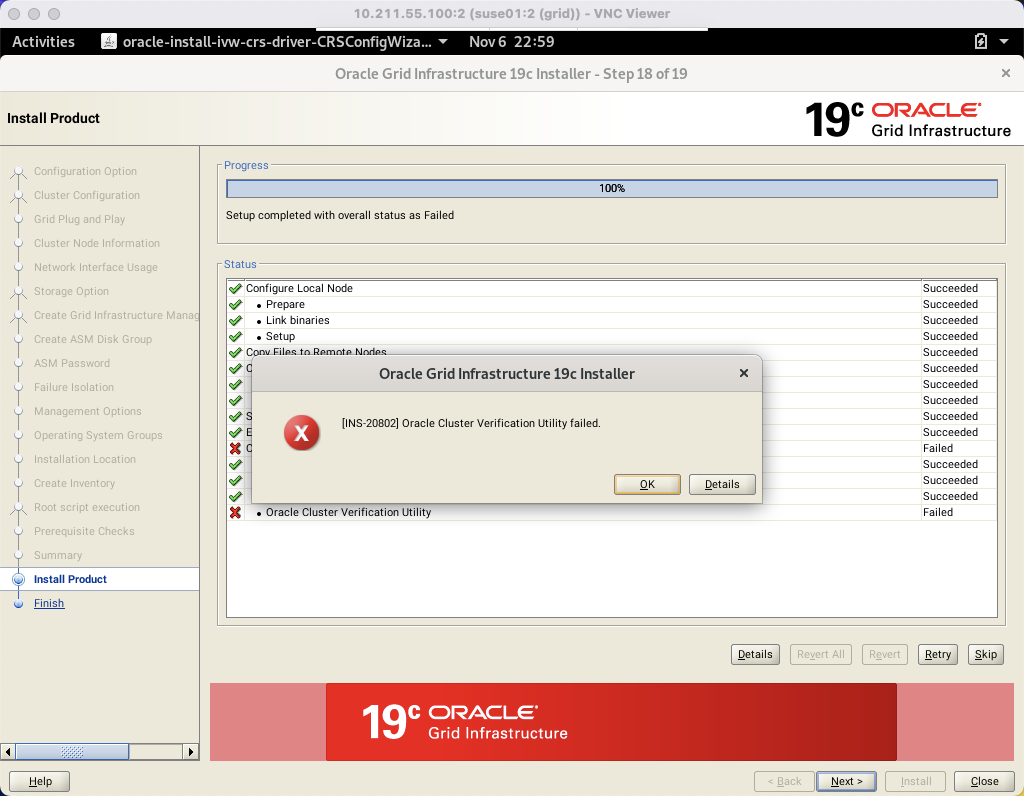Click the battery status icon in top bar

[980, 42]
